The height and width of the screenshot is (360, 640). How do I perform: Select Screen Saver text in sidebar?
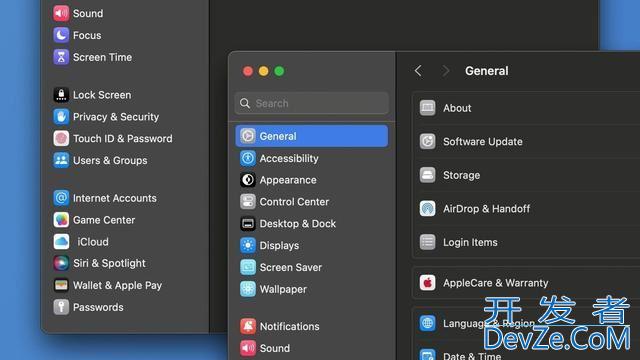click(291, 267)
